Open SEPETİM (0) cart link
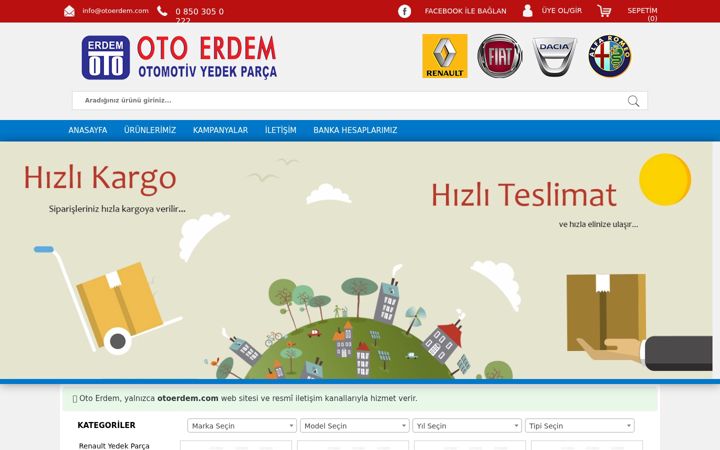 click(x=642, y=14)
